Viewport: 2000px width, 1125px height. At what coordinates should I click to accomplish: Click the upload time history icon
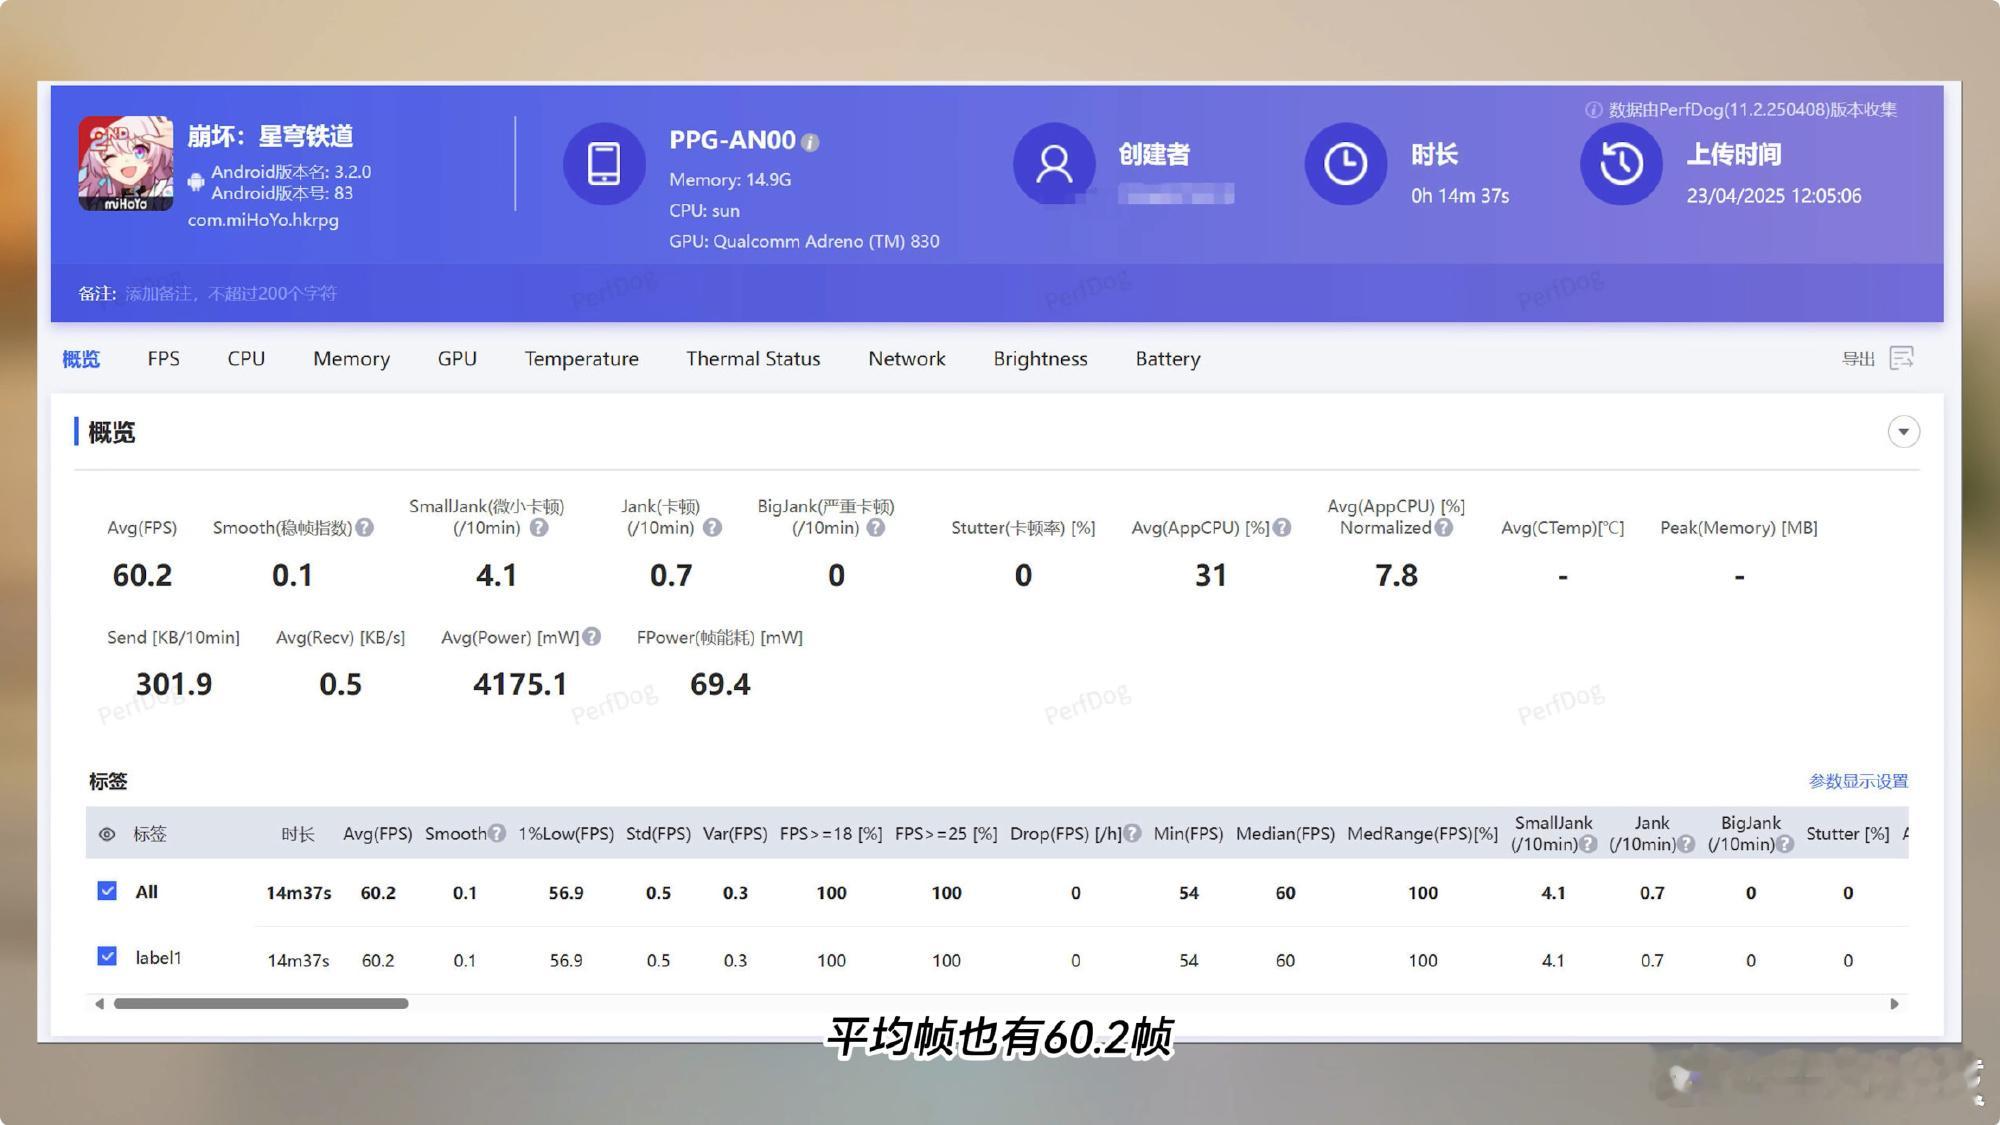coord(1621,164)
